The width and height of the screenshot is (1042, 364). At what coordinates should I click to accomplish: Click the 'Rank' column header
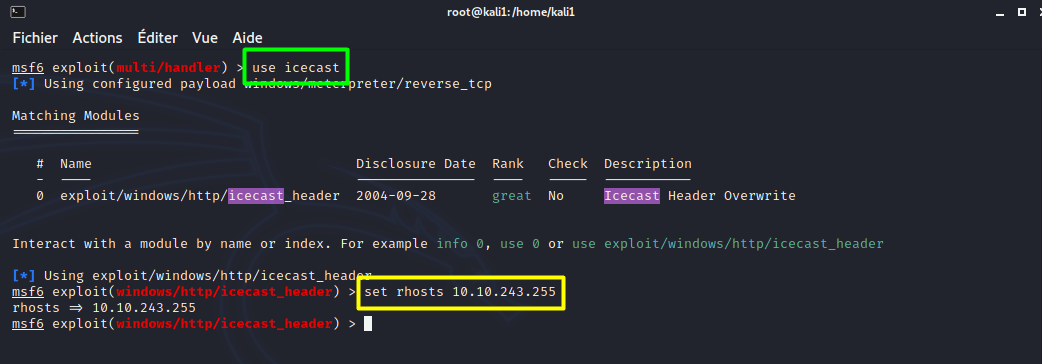tap(508, 163)
